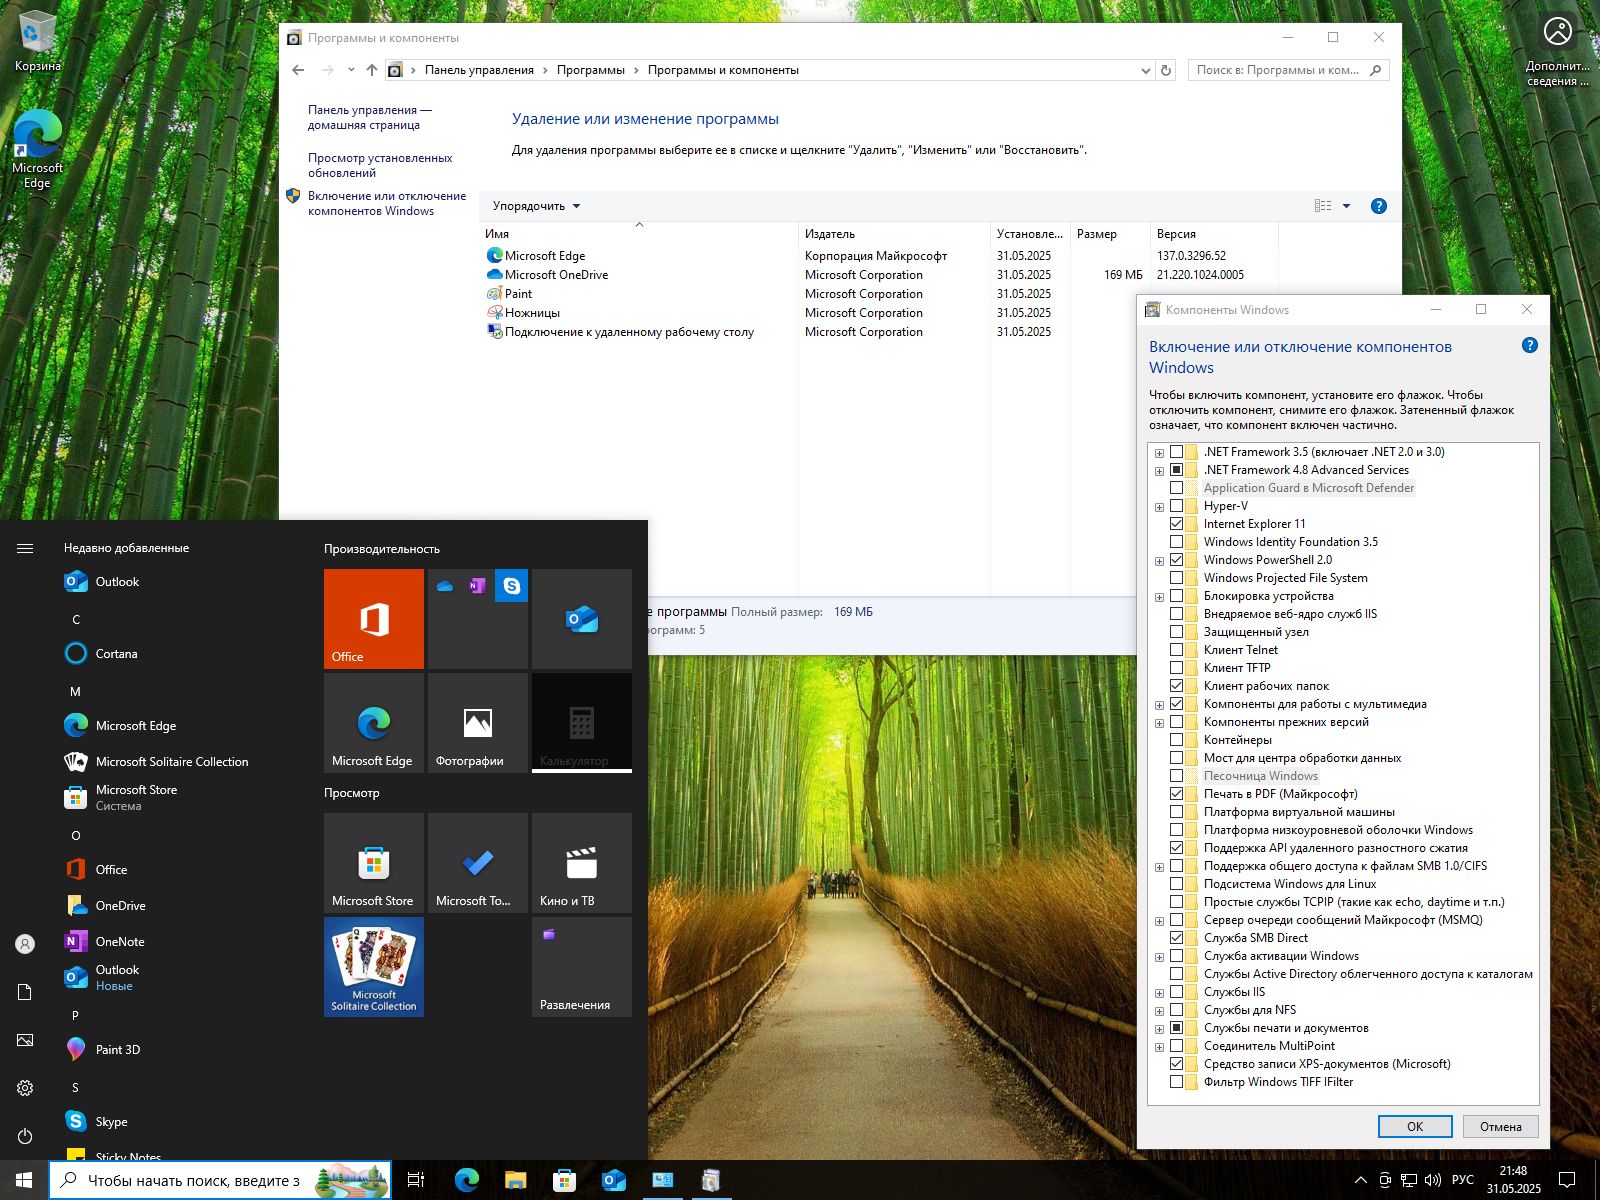Expand the Hyper-V tree node

[1159, 507]
